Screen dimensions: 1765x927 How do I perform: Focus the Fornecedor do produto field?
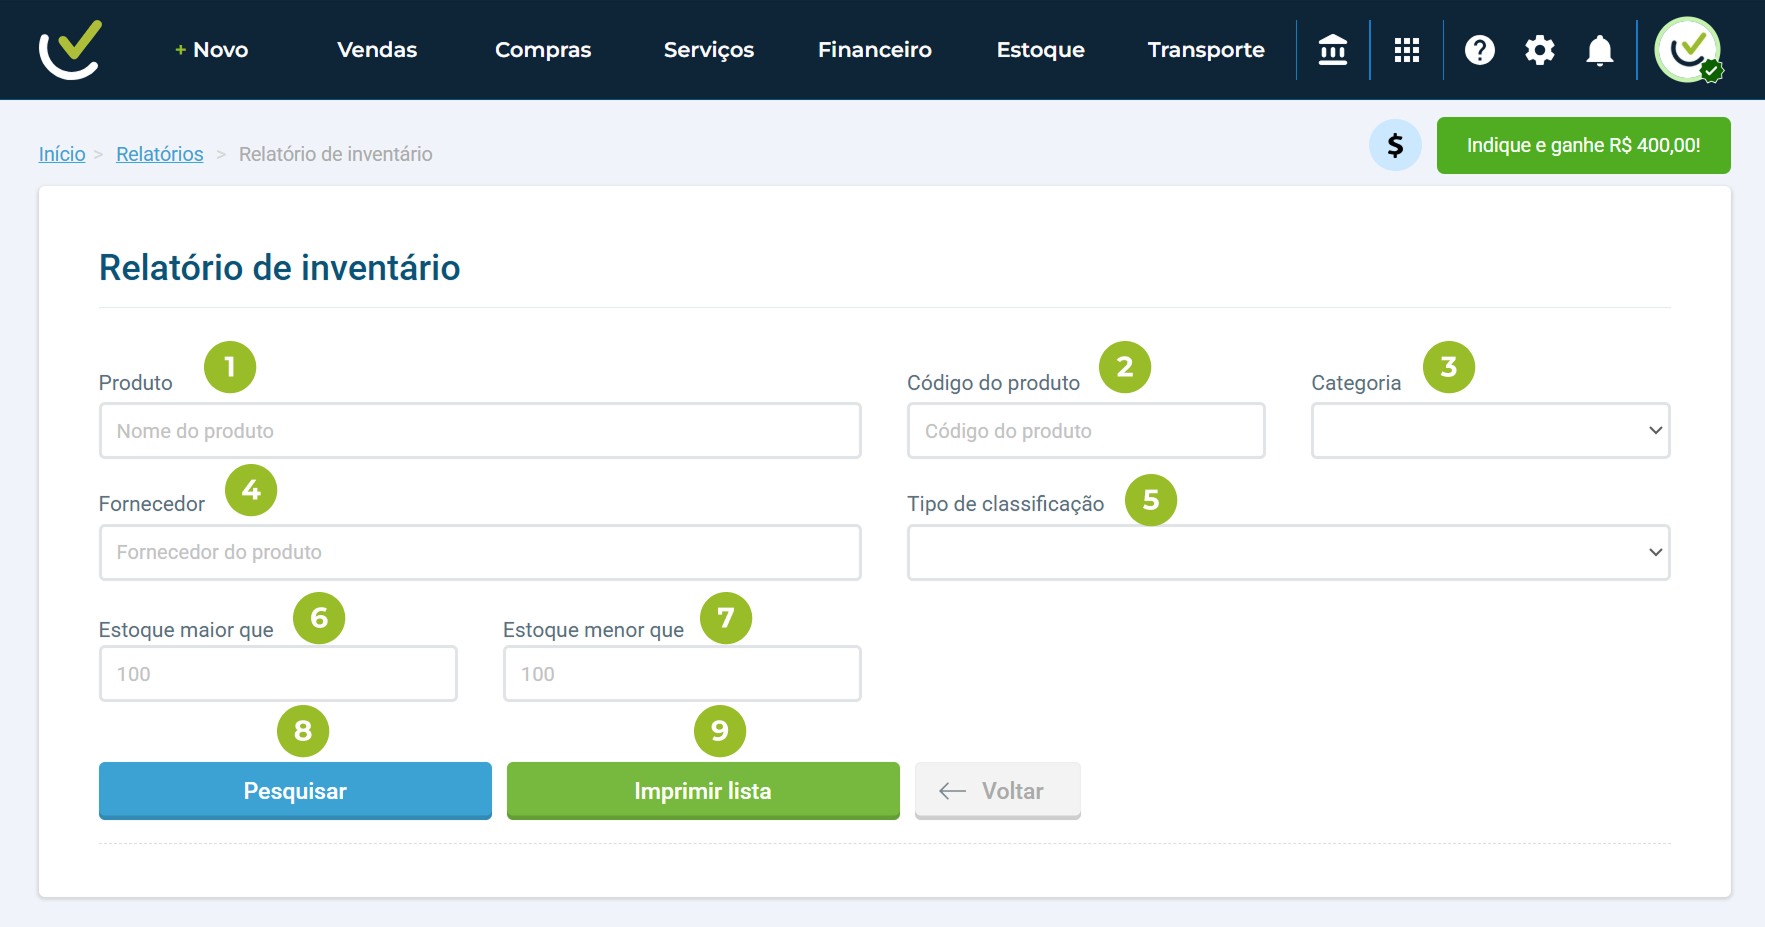point(480,552)
